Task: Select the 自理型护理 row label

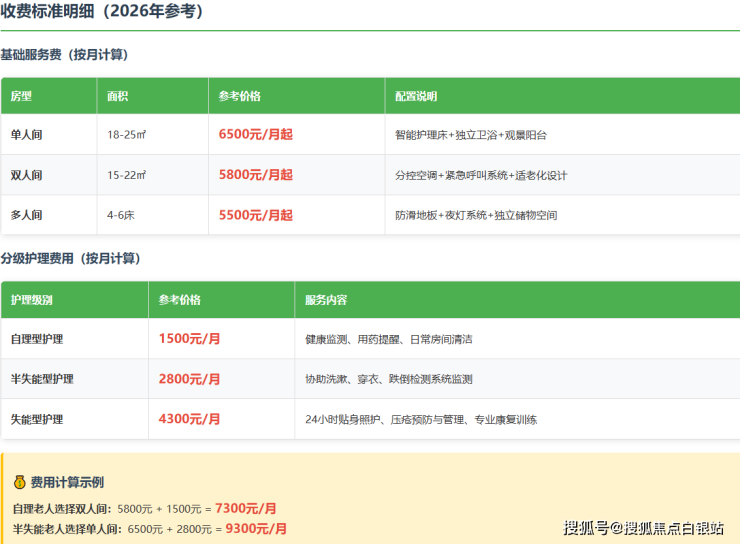Action: point(37,339)
